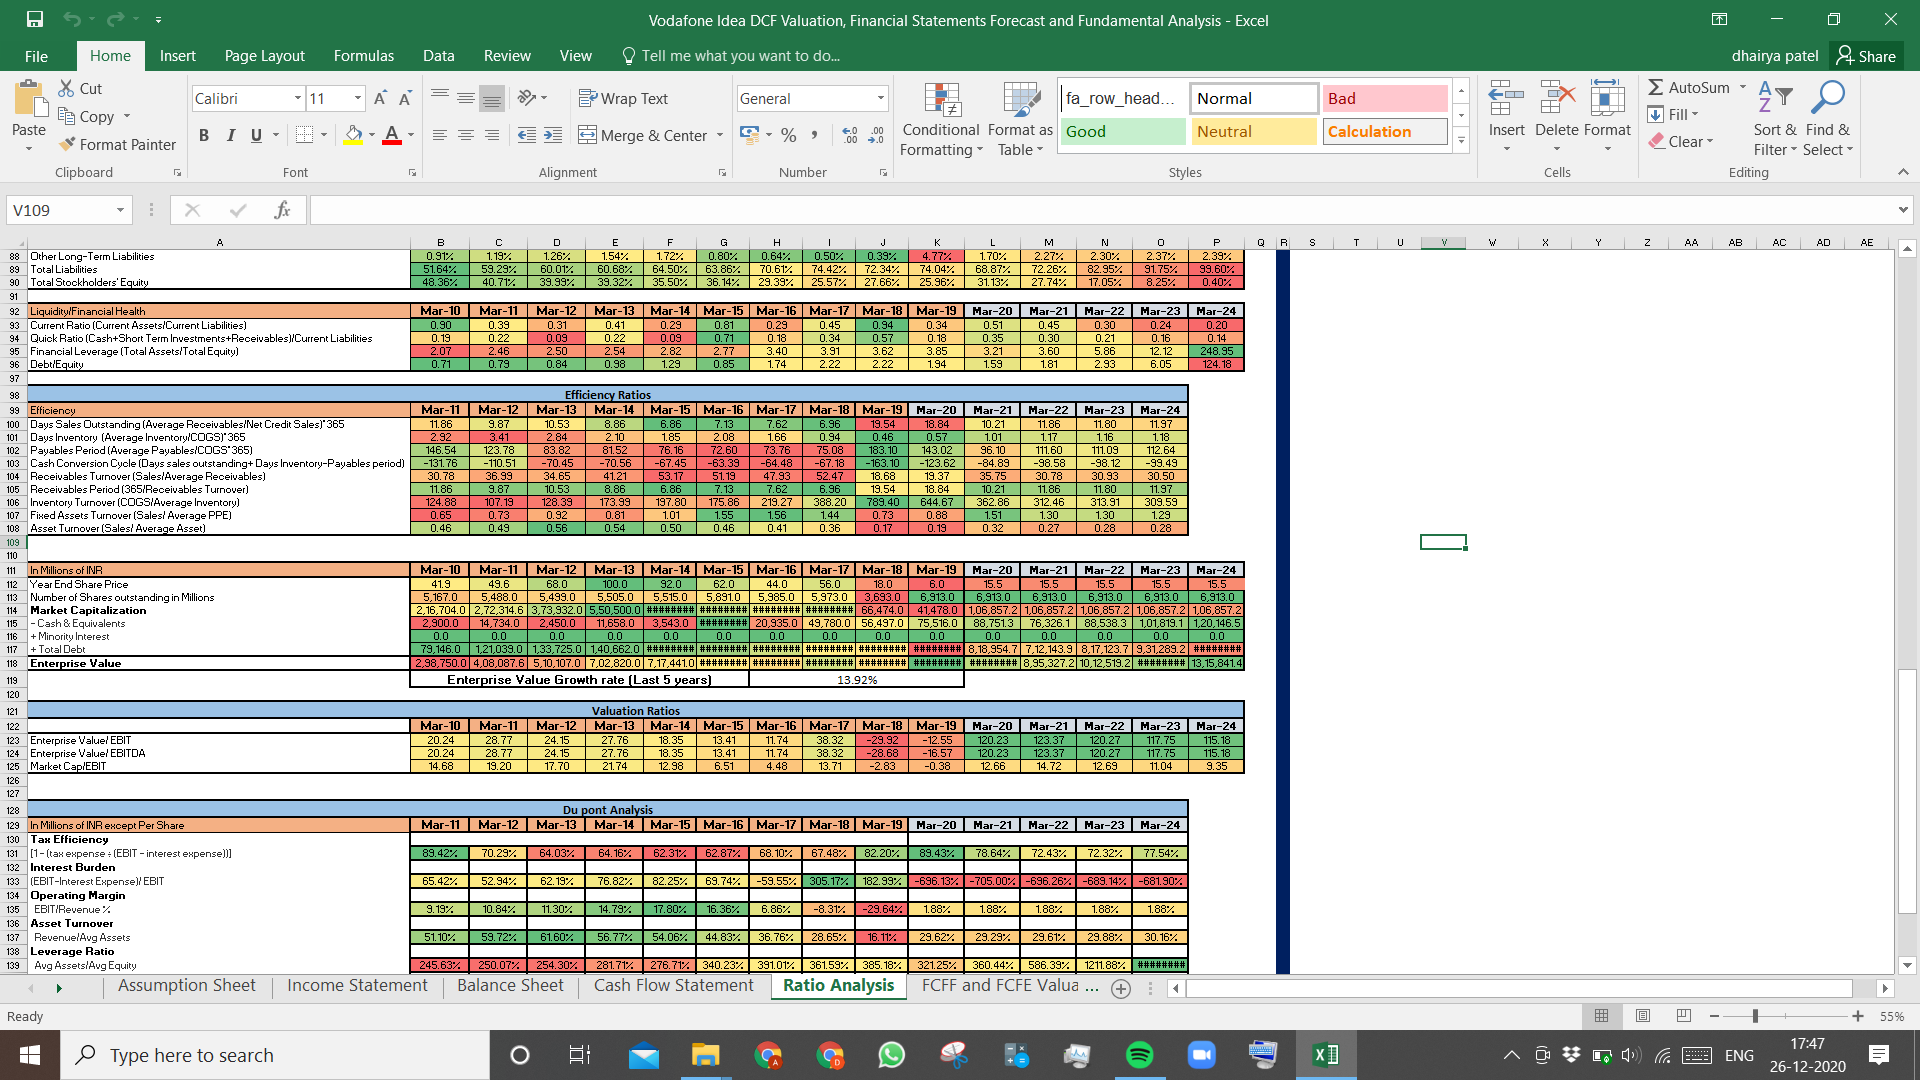Open WhatsApp from the taskbar
This screenshot has height=1080, width=1920.
[x=891, y=1055]
